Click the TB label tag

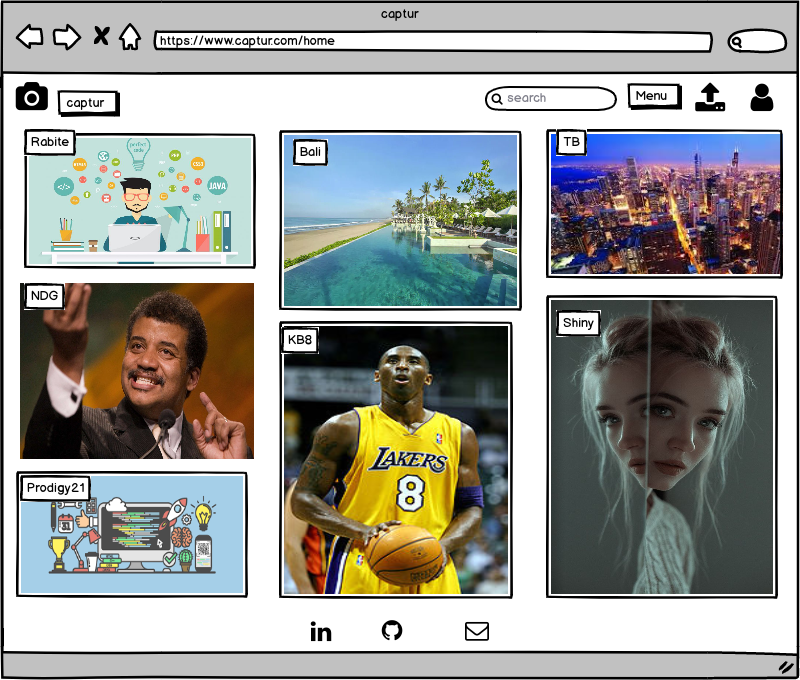571,142
